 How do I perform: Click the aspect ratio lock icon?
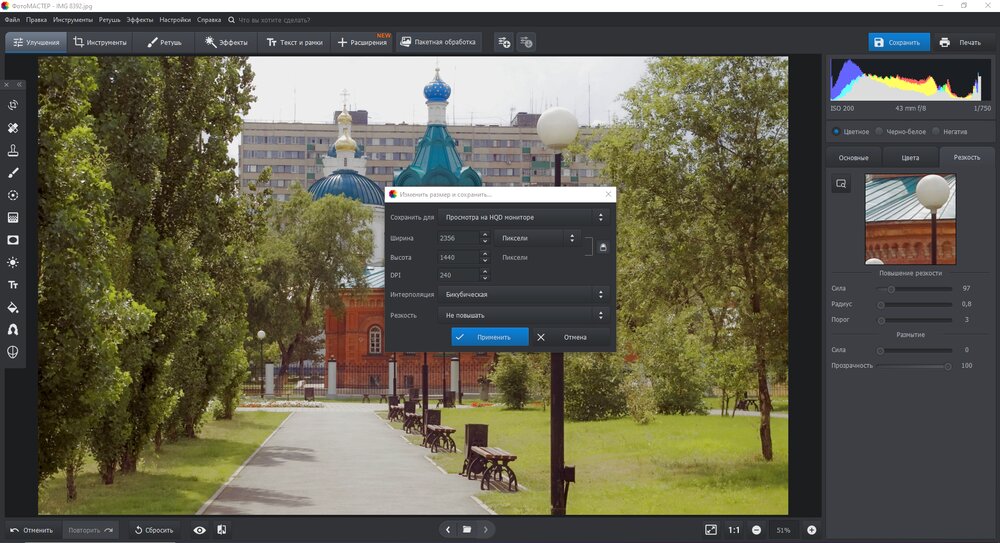603,247
